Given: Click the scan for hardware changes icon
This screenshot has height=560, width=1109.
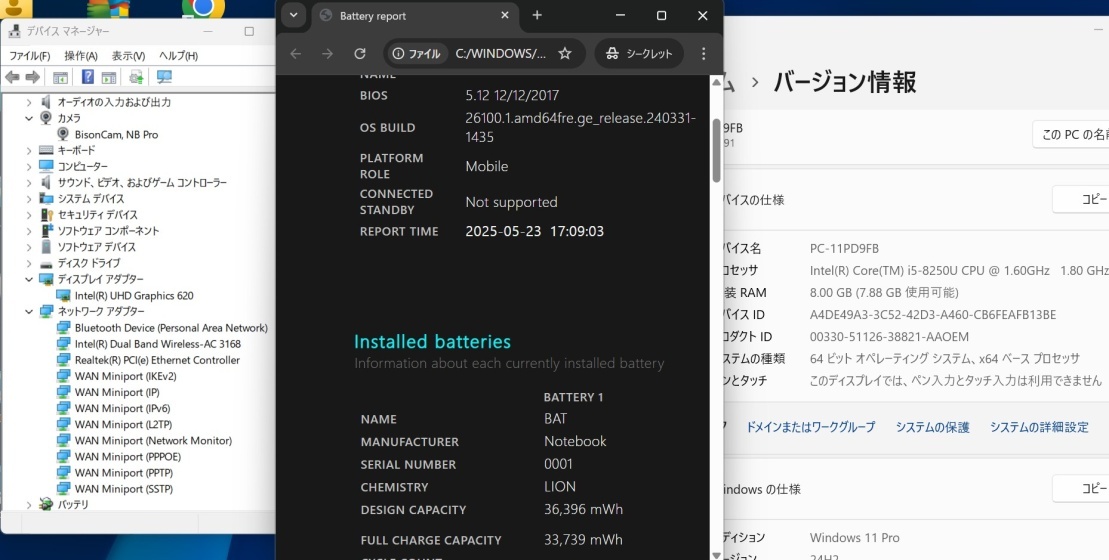Looking at the screenshot, I should coord(164,77).
